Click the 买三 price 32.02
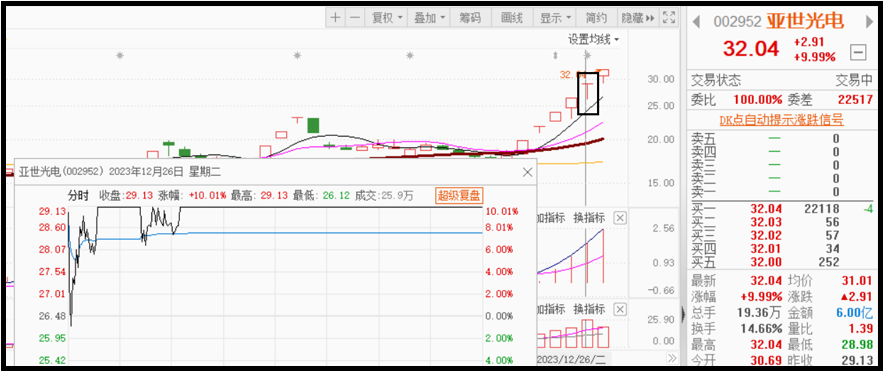This screenshot has width=883, height=371. tap(766, 235)
